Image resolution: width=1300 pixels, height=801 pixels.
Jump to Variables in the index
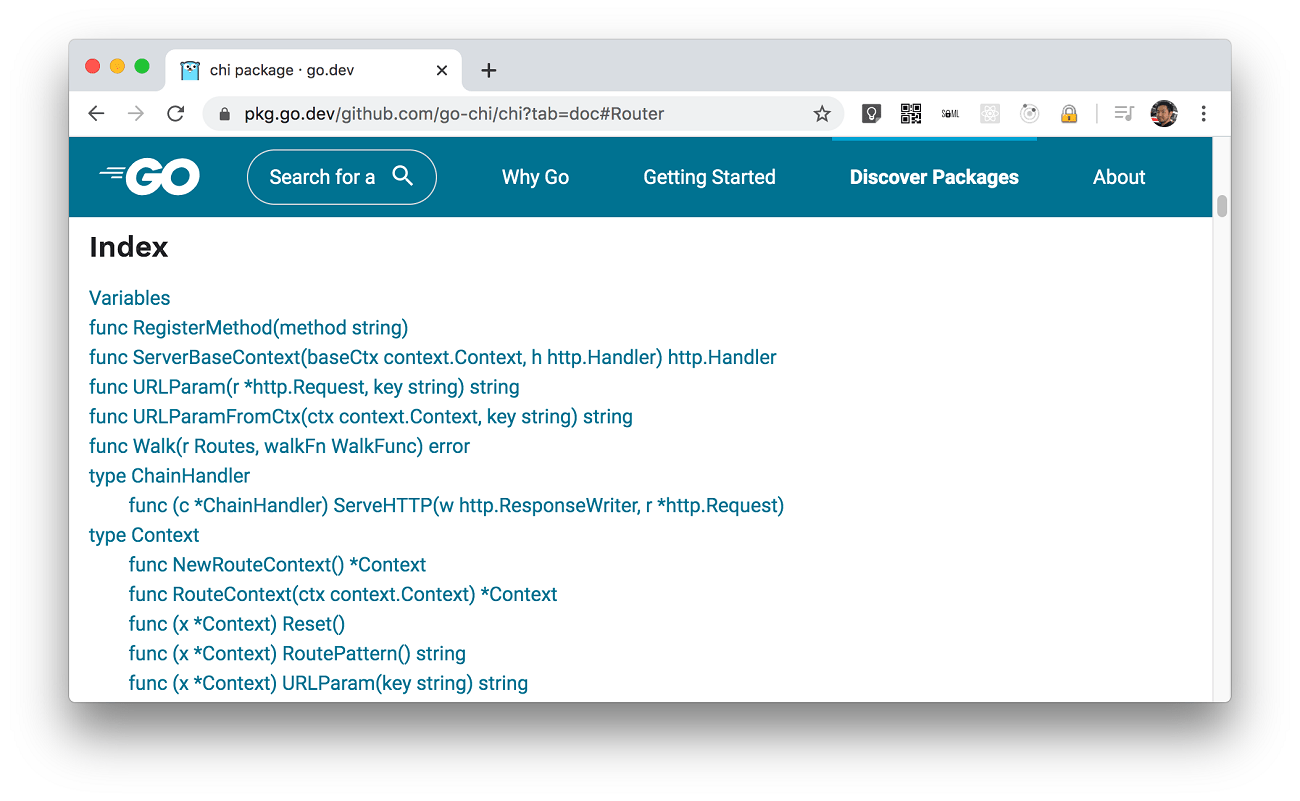[129, 298]
